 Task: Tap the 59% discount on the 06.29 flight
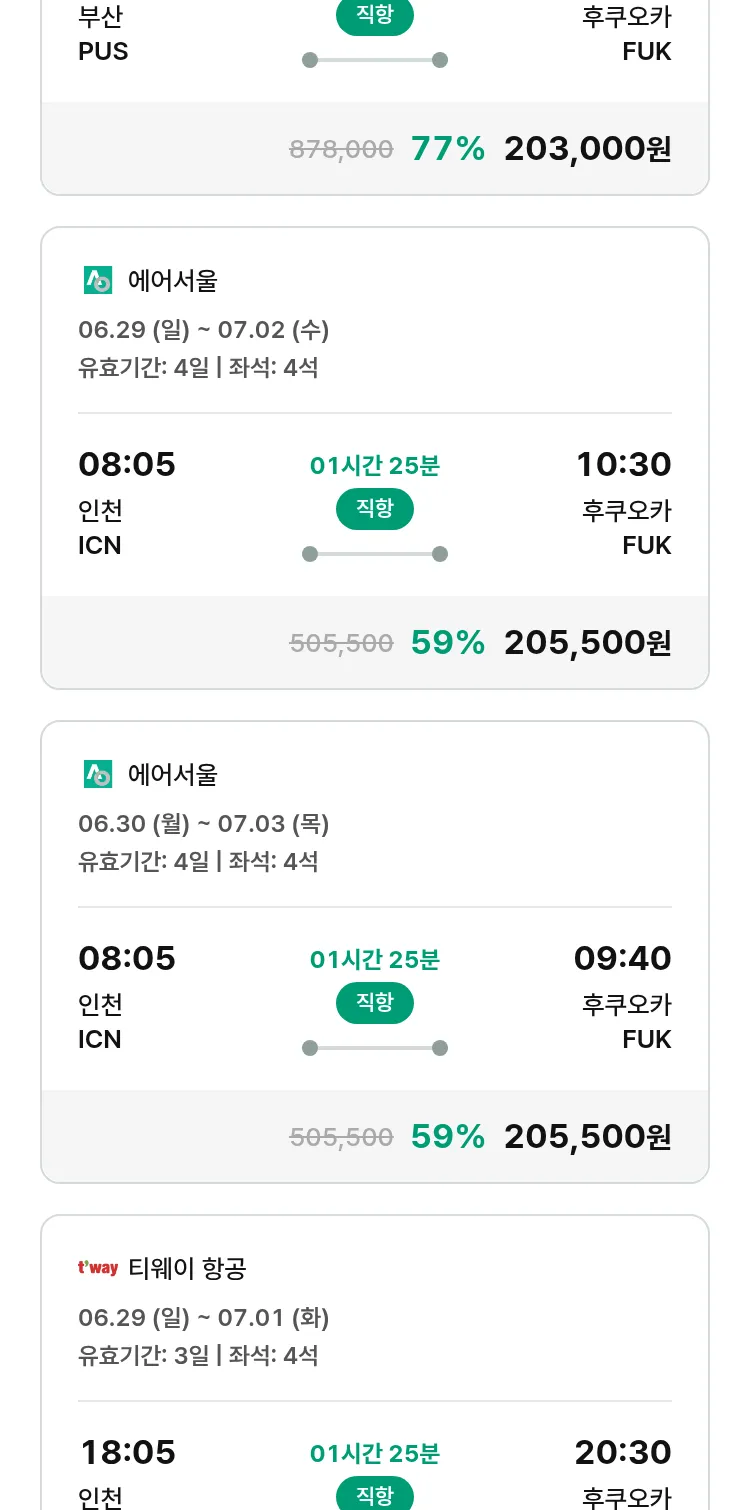[x=448, y=643]
